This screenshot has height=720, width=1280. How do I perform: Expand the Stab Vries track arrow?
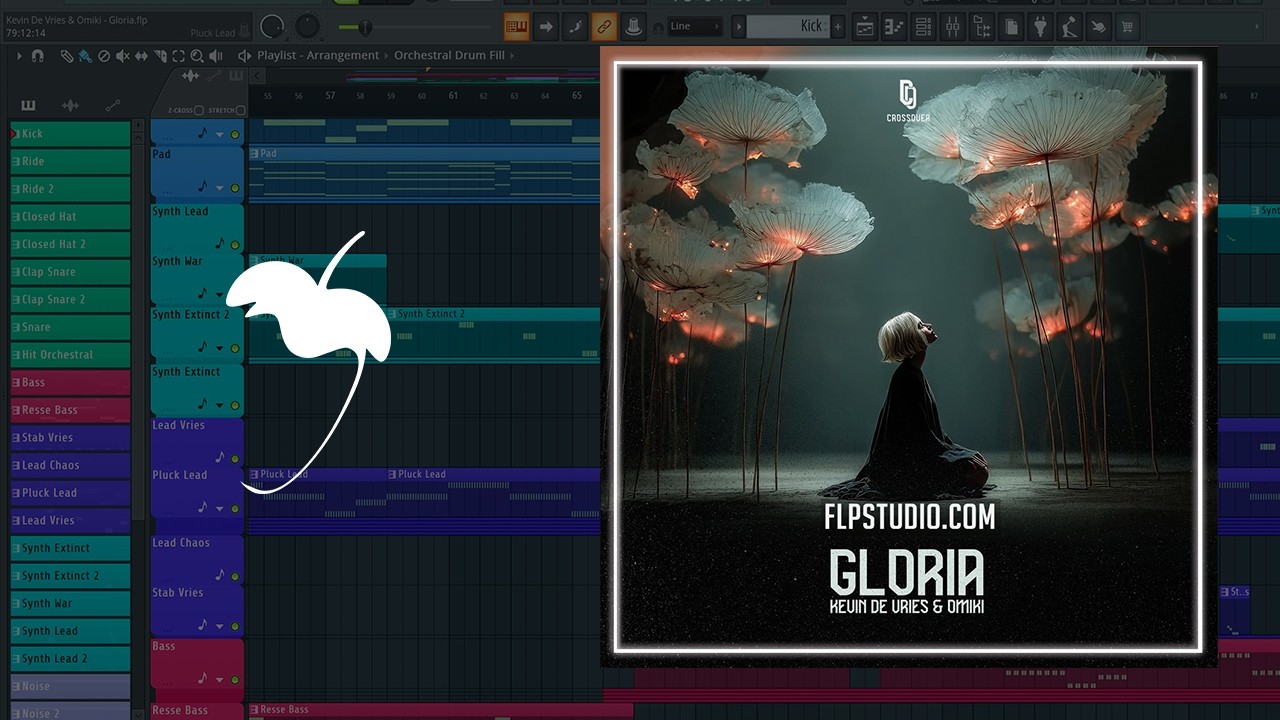click(x=219, y=627)
